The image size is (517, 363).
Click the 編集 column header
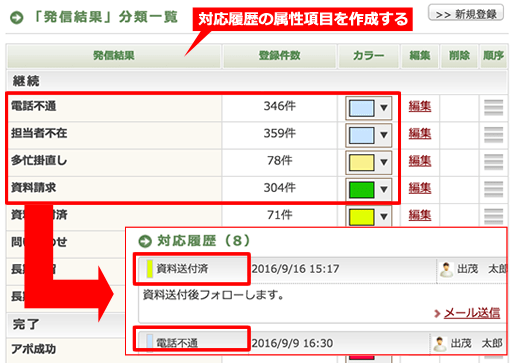click(x=420, y=55)
